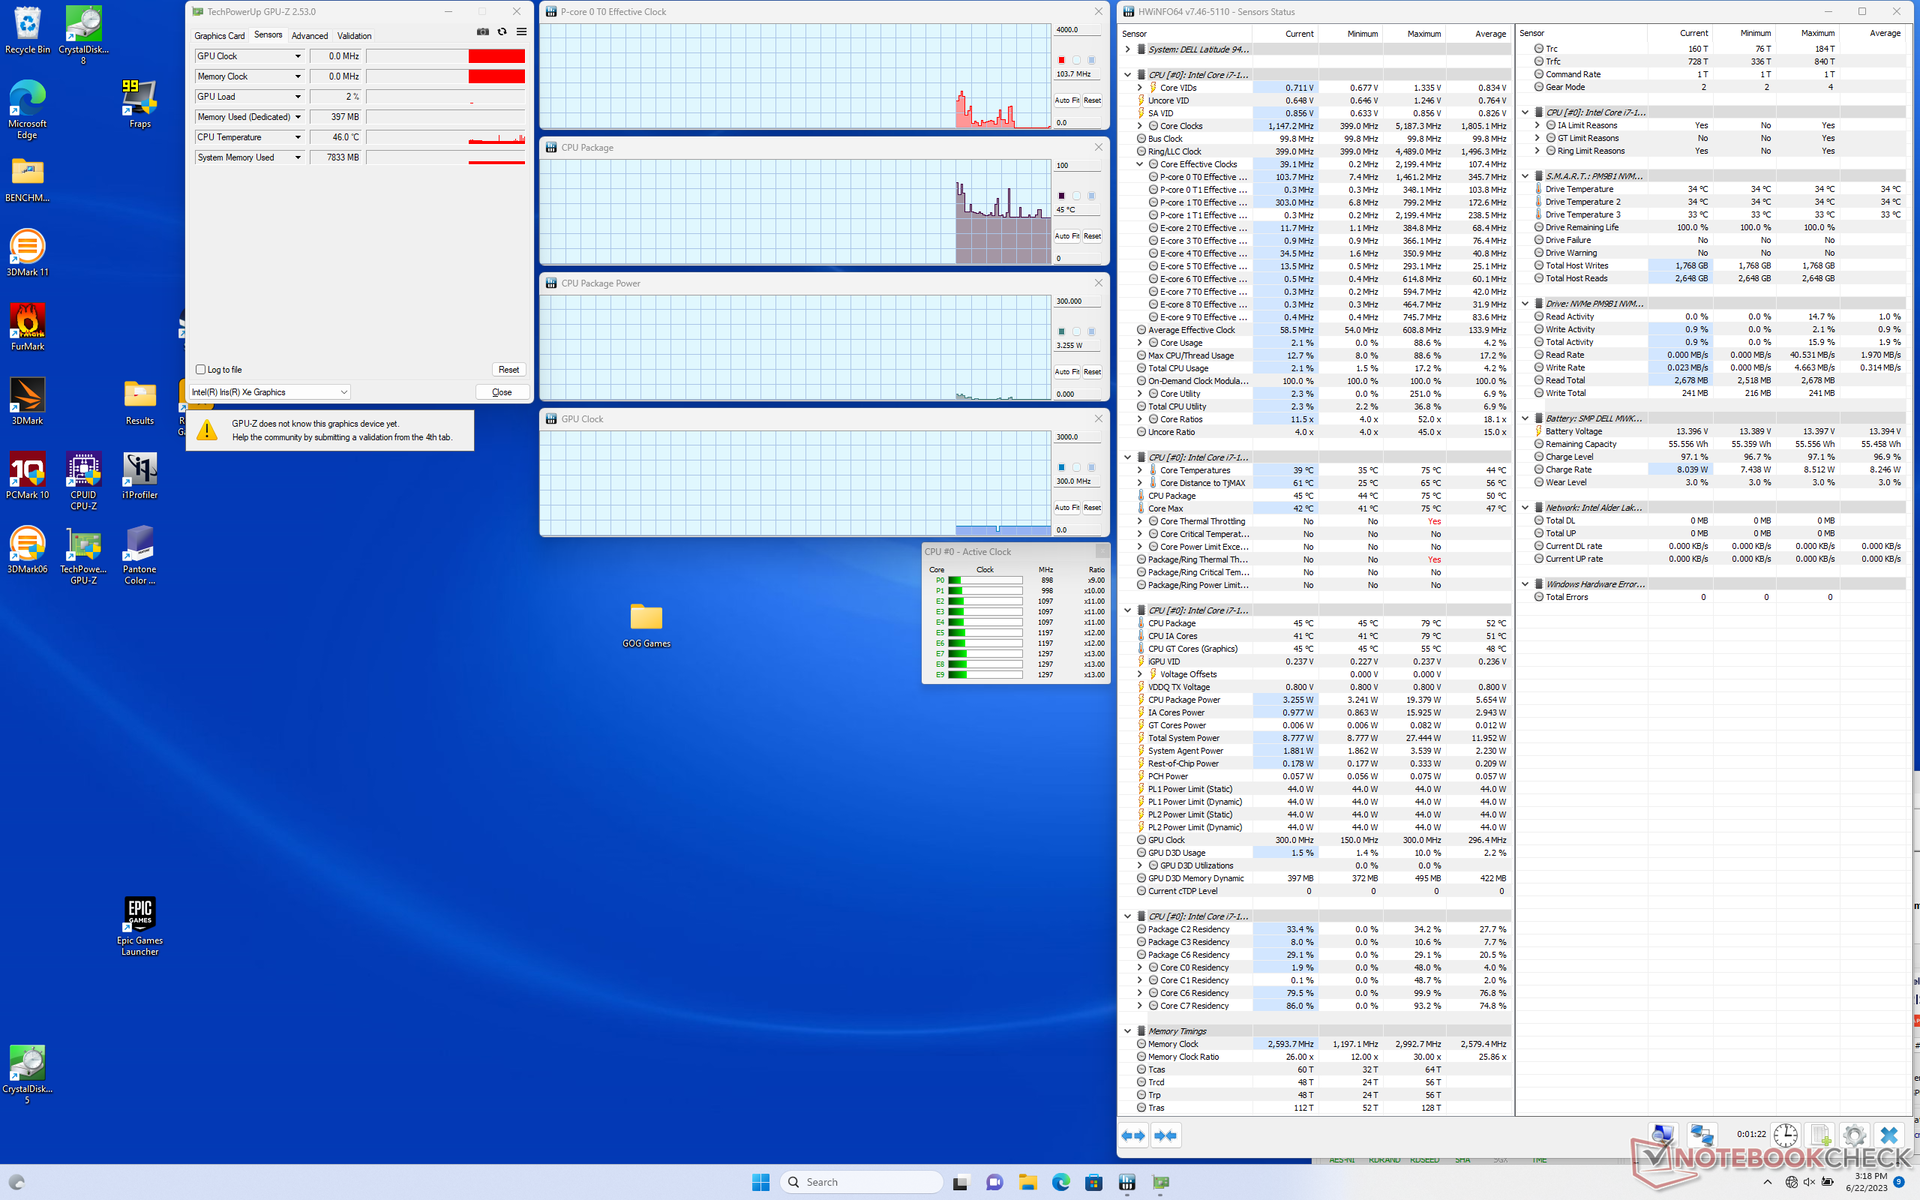
Task: Close sensors with blue X icon
Action: pos(1888,1136)
